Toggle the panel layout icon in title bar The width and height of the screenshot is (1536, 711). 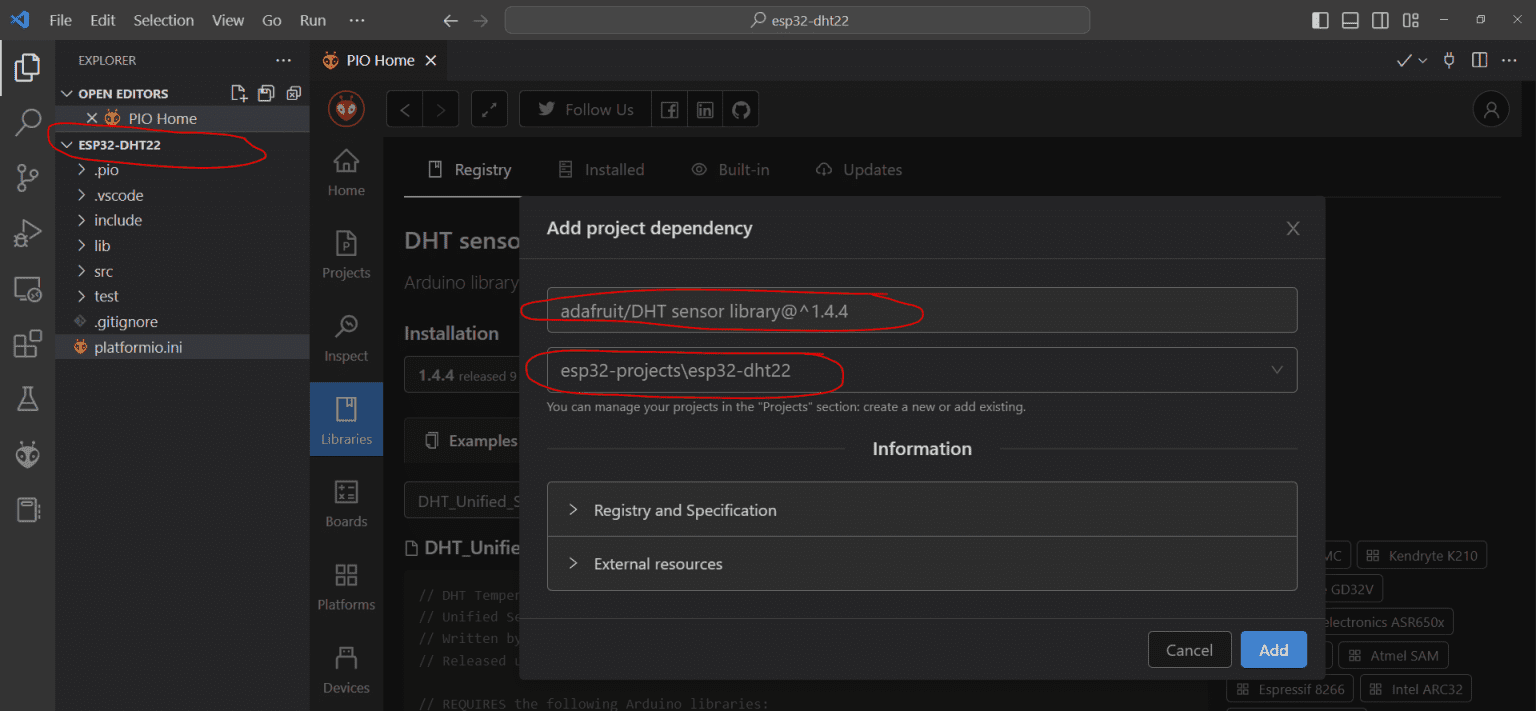[x=1350, y=20]
